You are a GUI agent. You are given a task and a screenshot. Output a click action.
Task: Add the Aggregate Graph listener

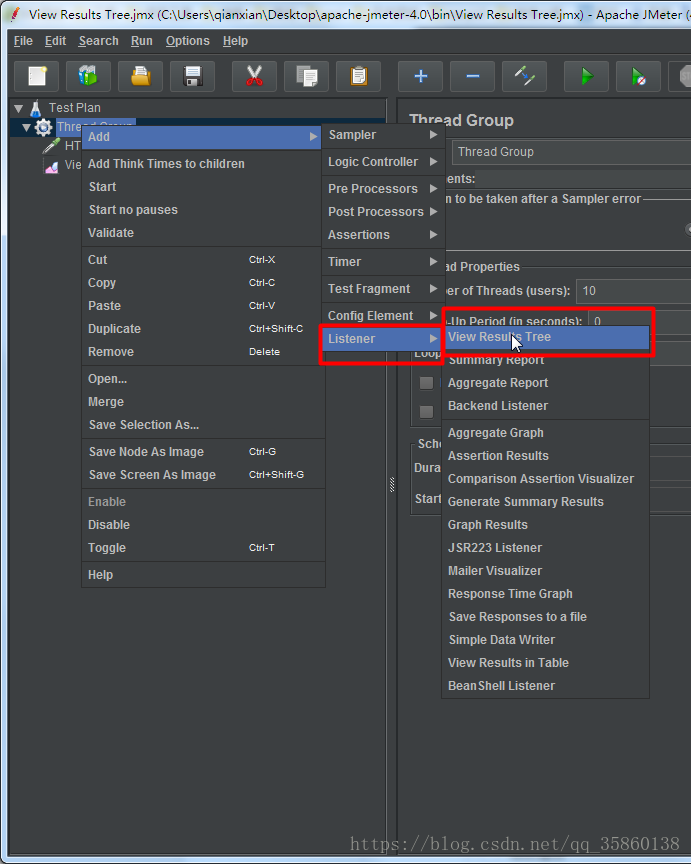point(546,433)
